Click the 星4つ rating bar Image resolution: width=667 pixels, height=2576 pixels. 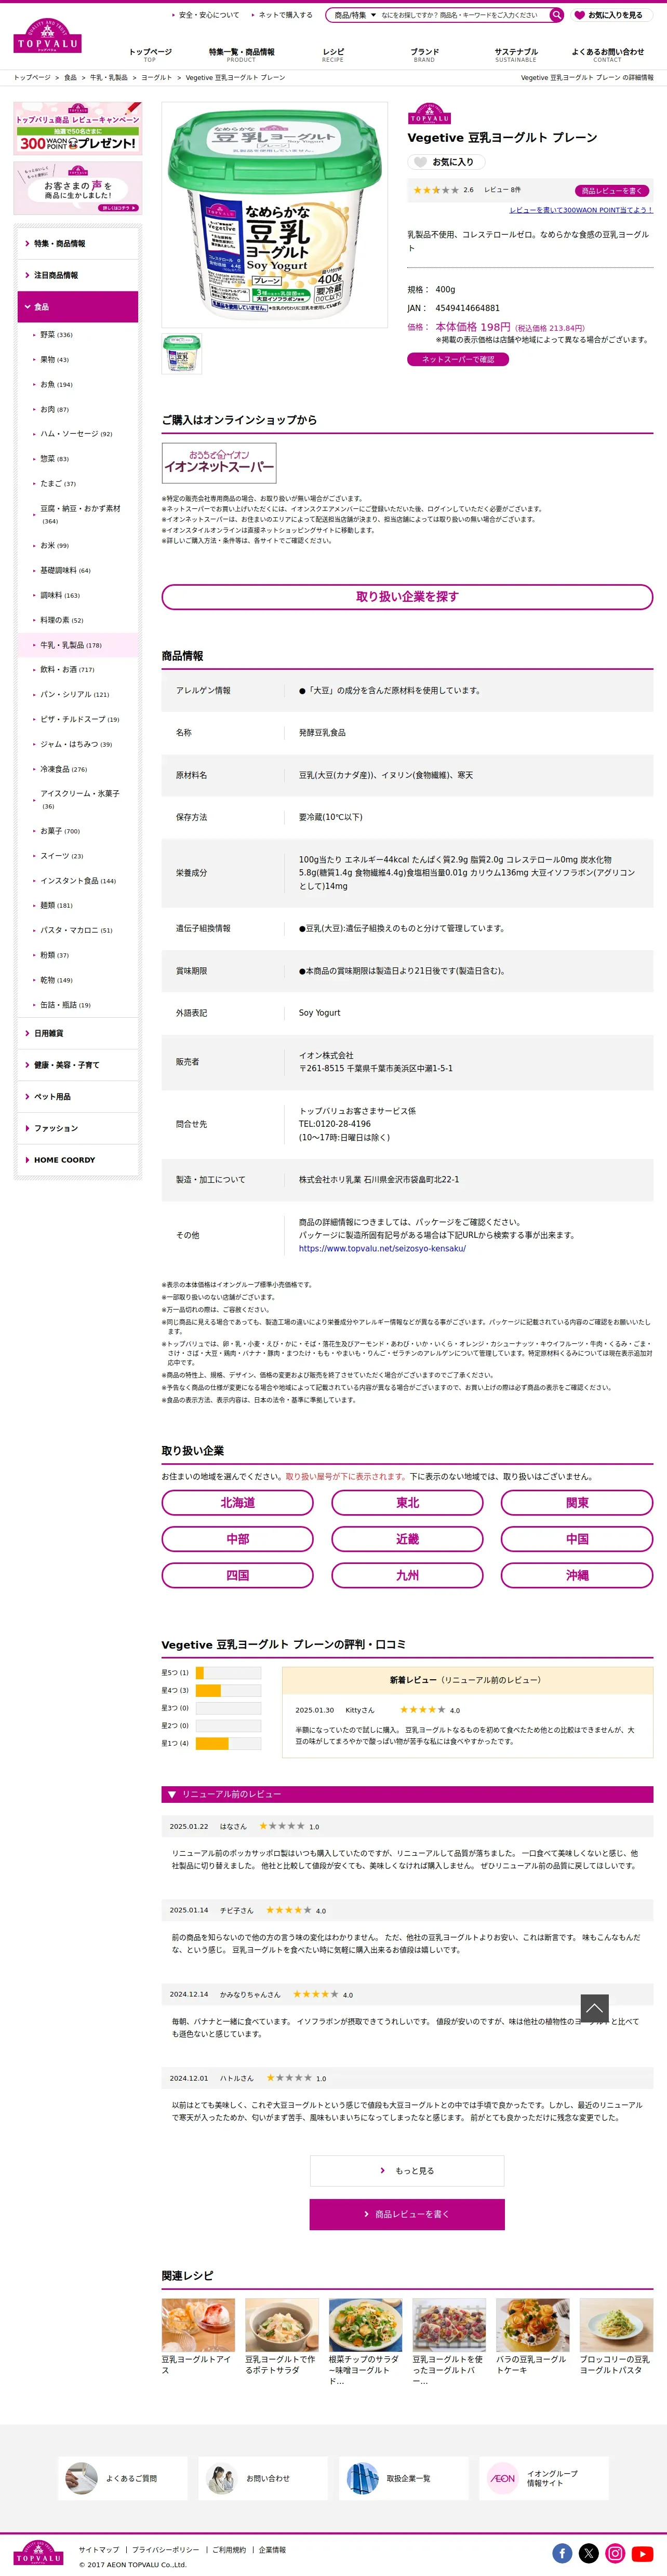228,1690
